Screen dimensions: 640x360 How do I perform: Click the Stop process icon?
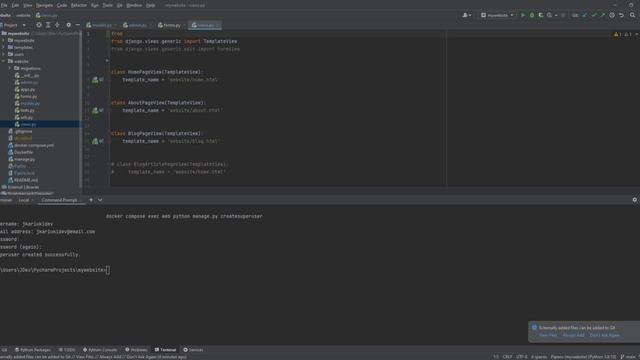[563, 15]
